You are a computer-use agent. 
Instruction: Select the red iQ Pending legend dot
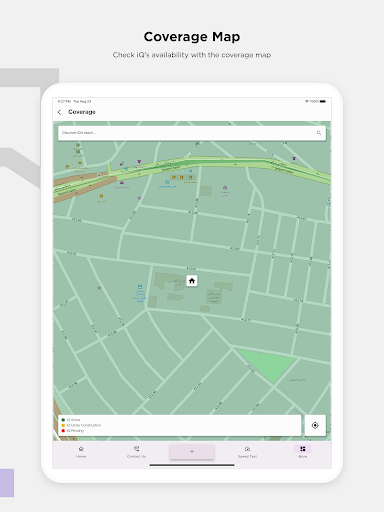[x=63, y=431]
